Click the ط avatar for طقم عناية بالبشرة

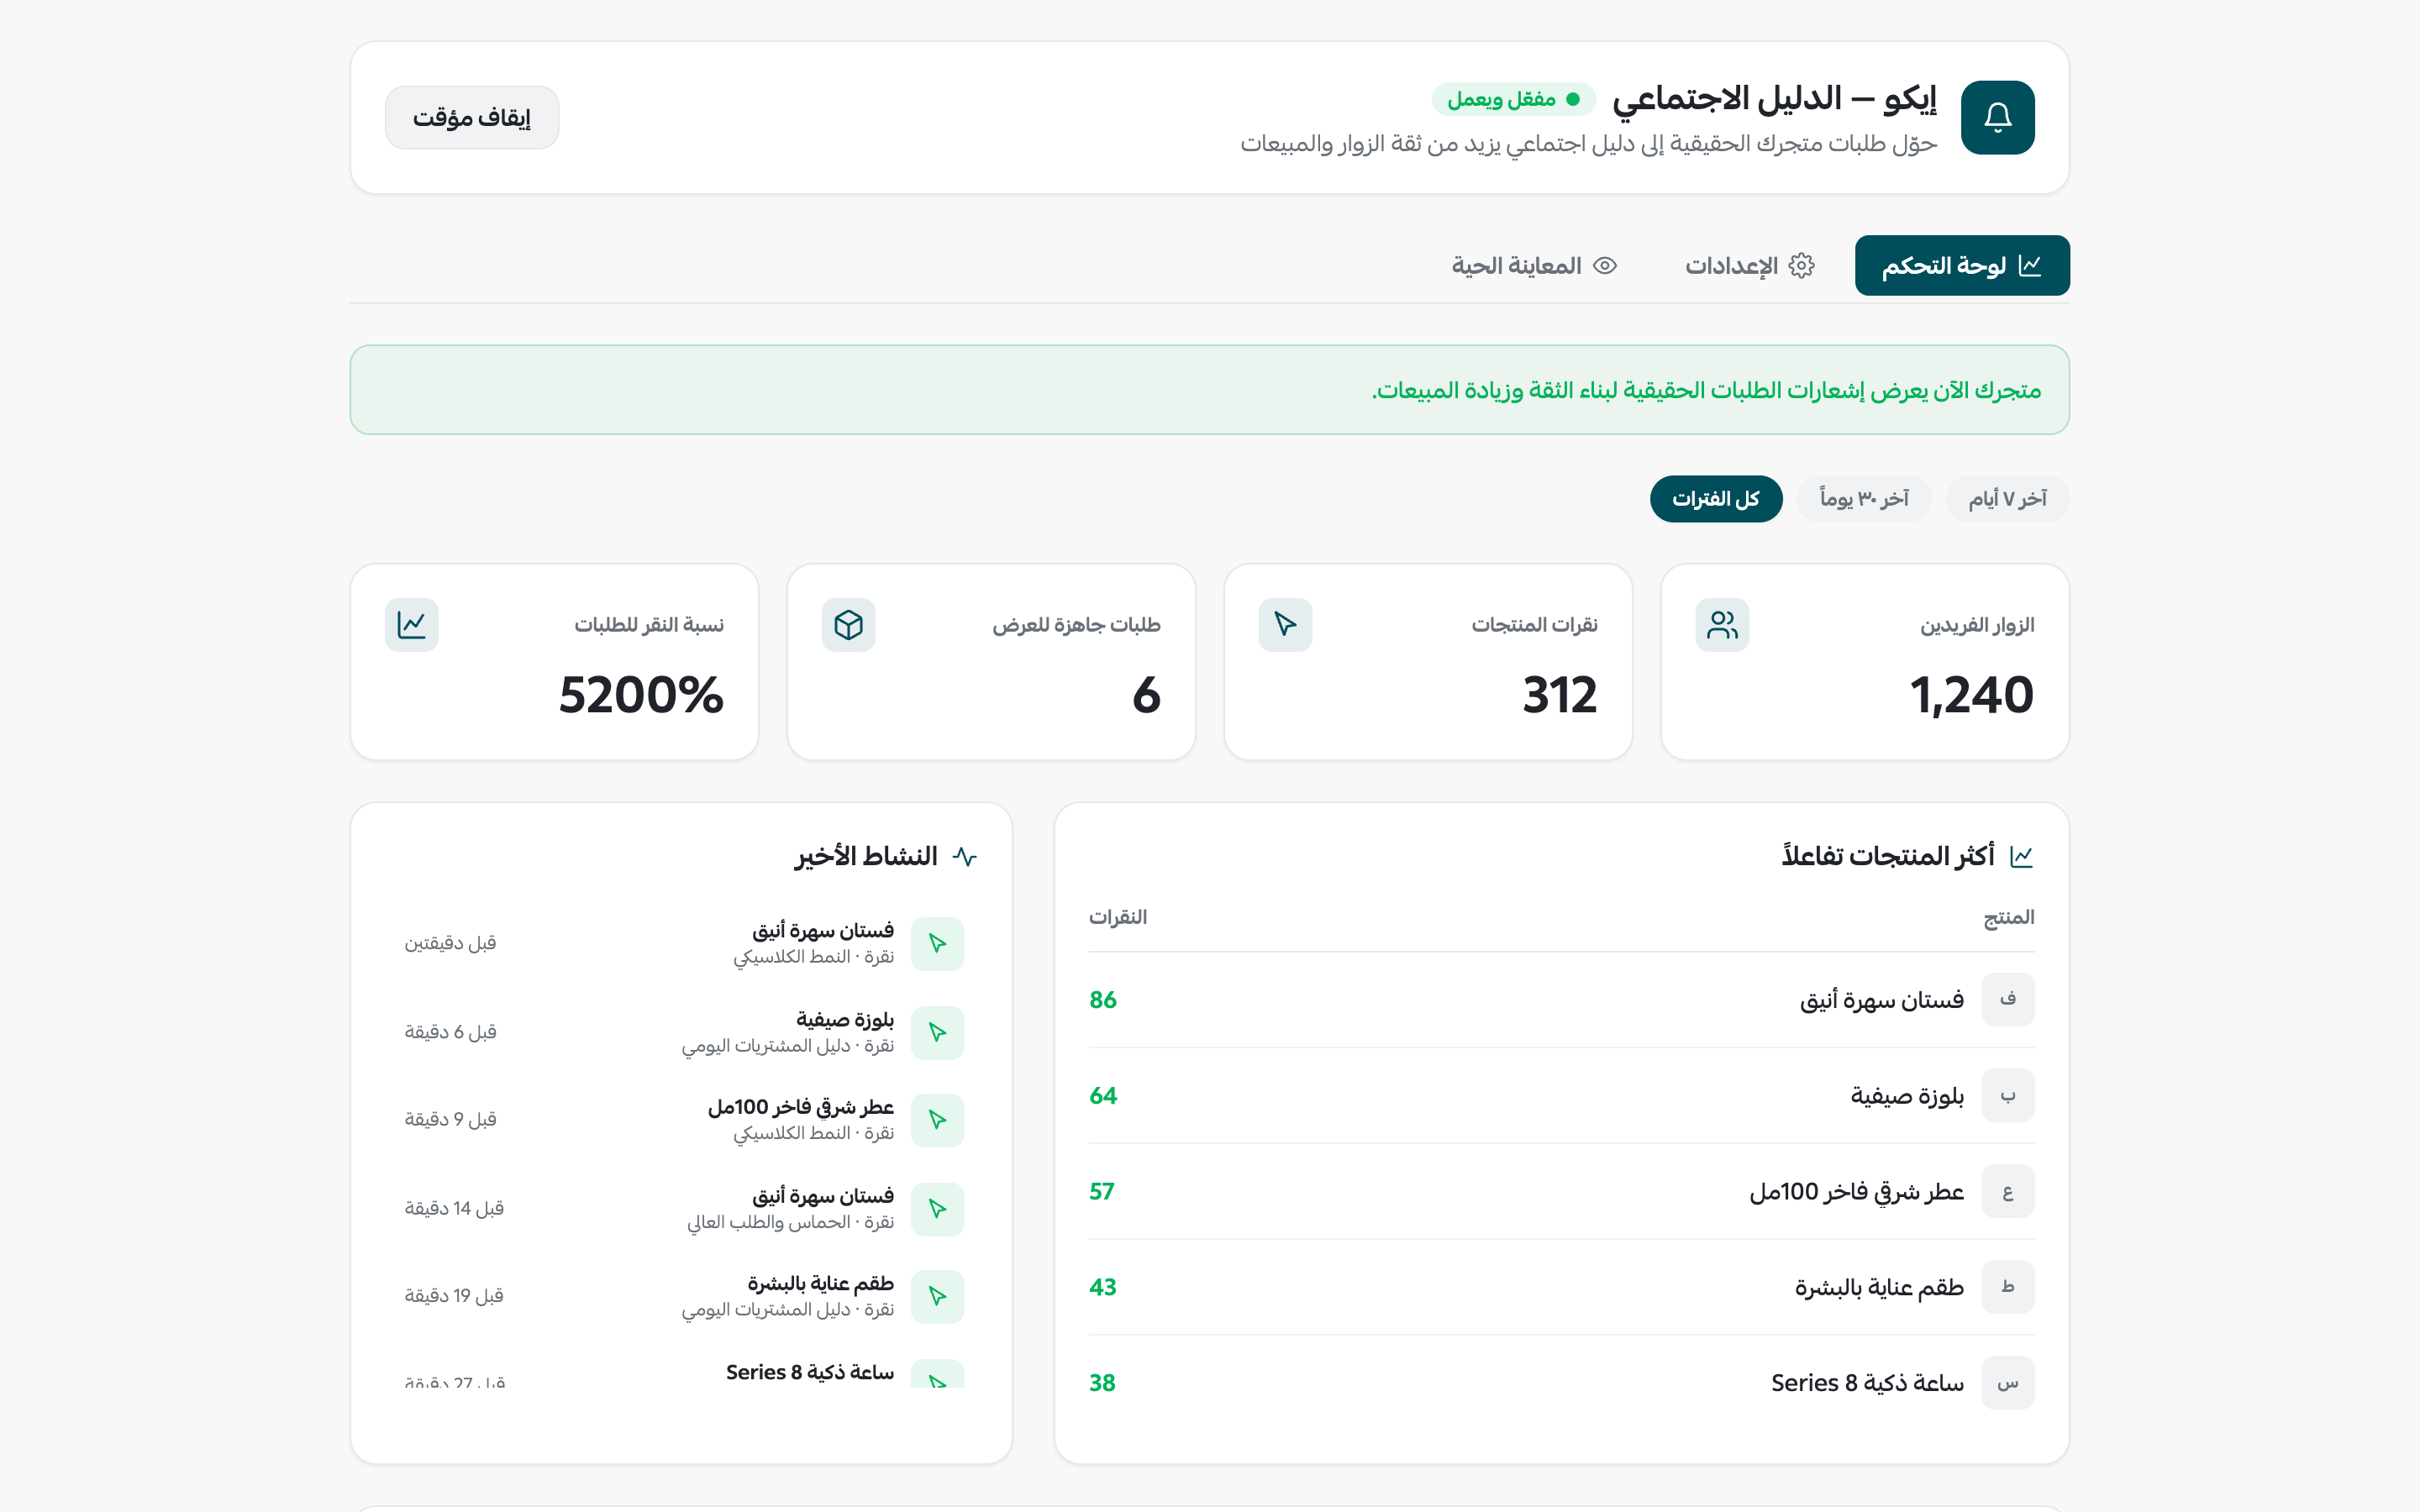[x=2007, y=1287]
